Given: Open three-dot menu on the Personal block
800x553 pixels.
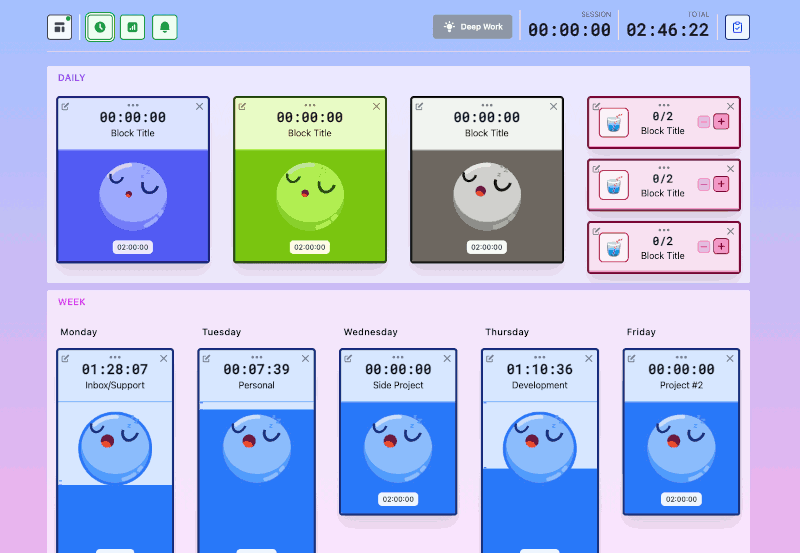Looking at the screenshot, I should point(257,357).
